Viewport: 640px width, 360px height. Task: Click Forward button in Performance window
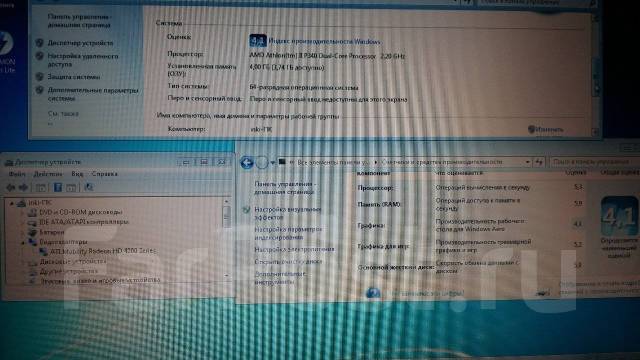(262, 163)
